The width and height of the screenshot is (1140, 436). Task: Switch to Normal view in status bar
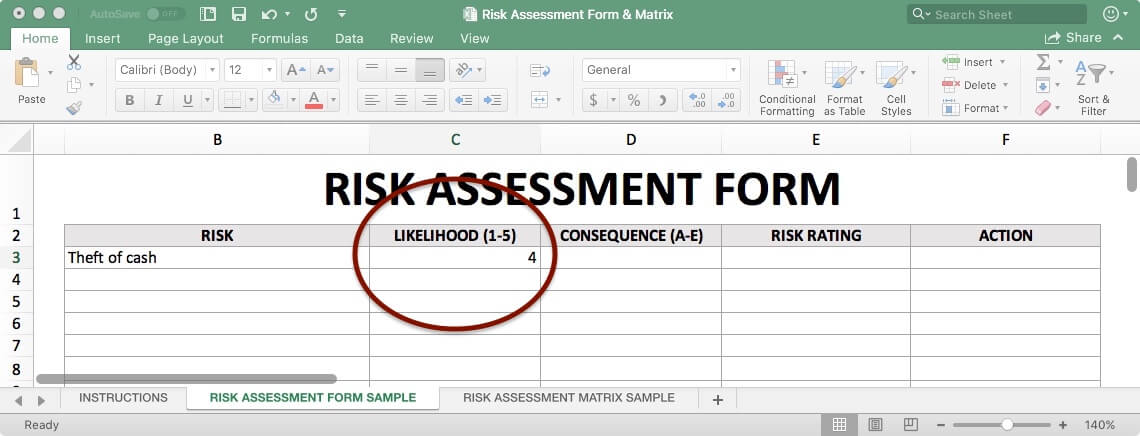coord(839,424)
